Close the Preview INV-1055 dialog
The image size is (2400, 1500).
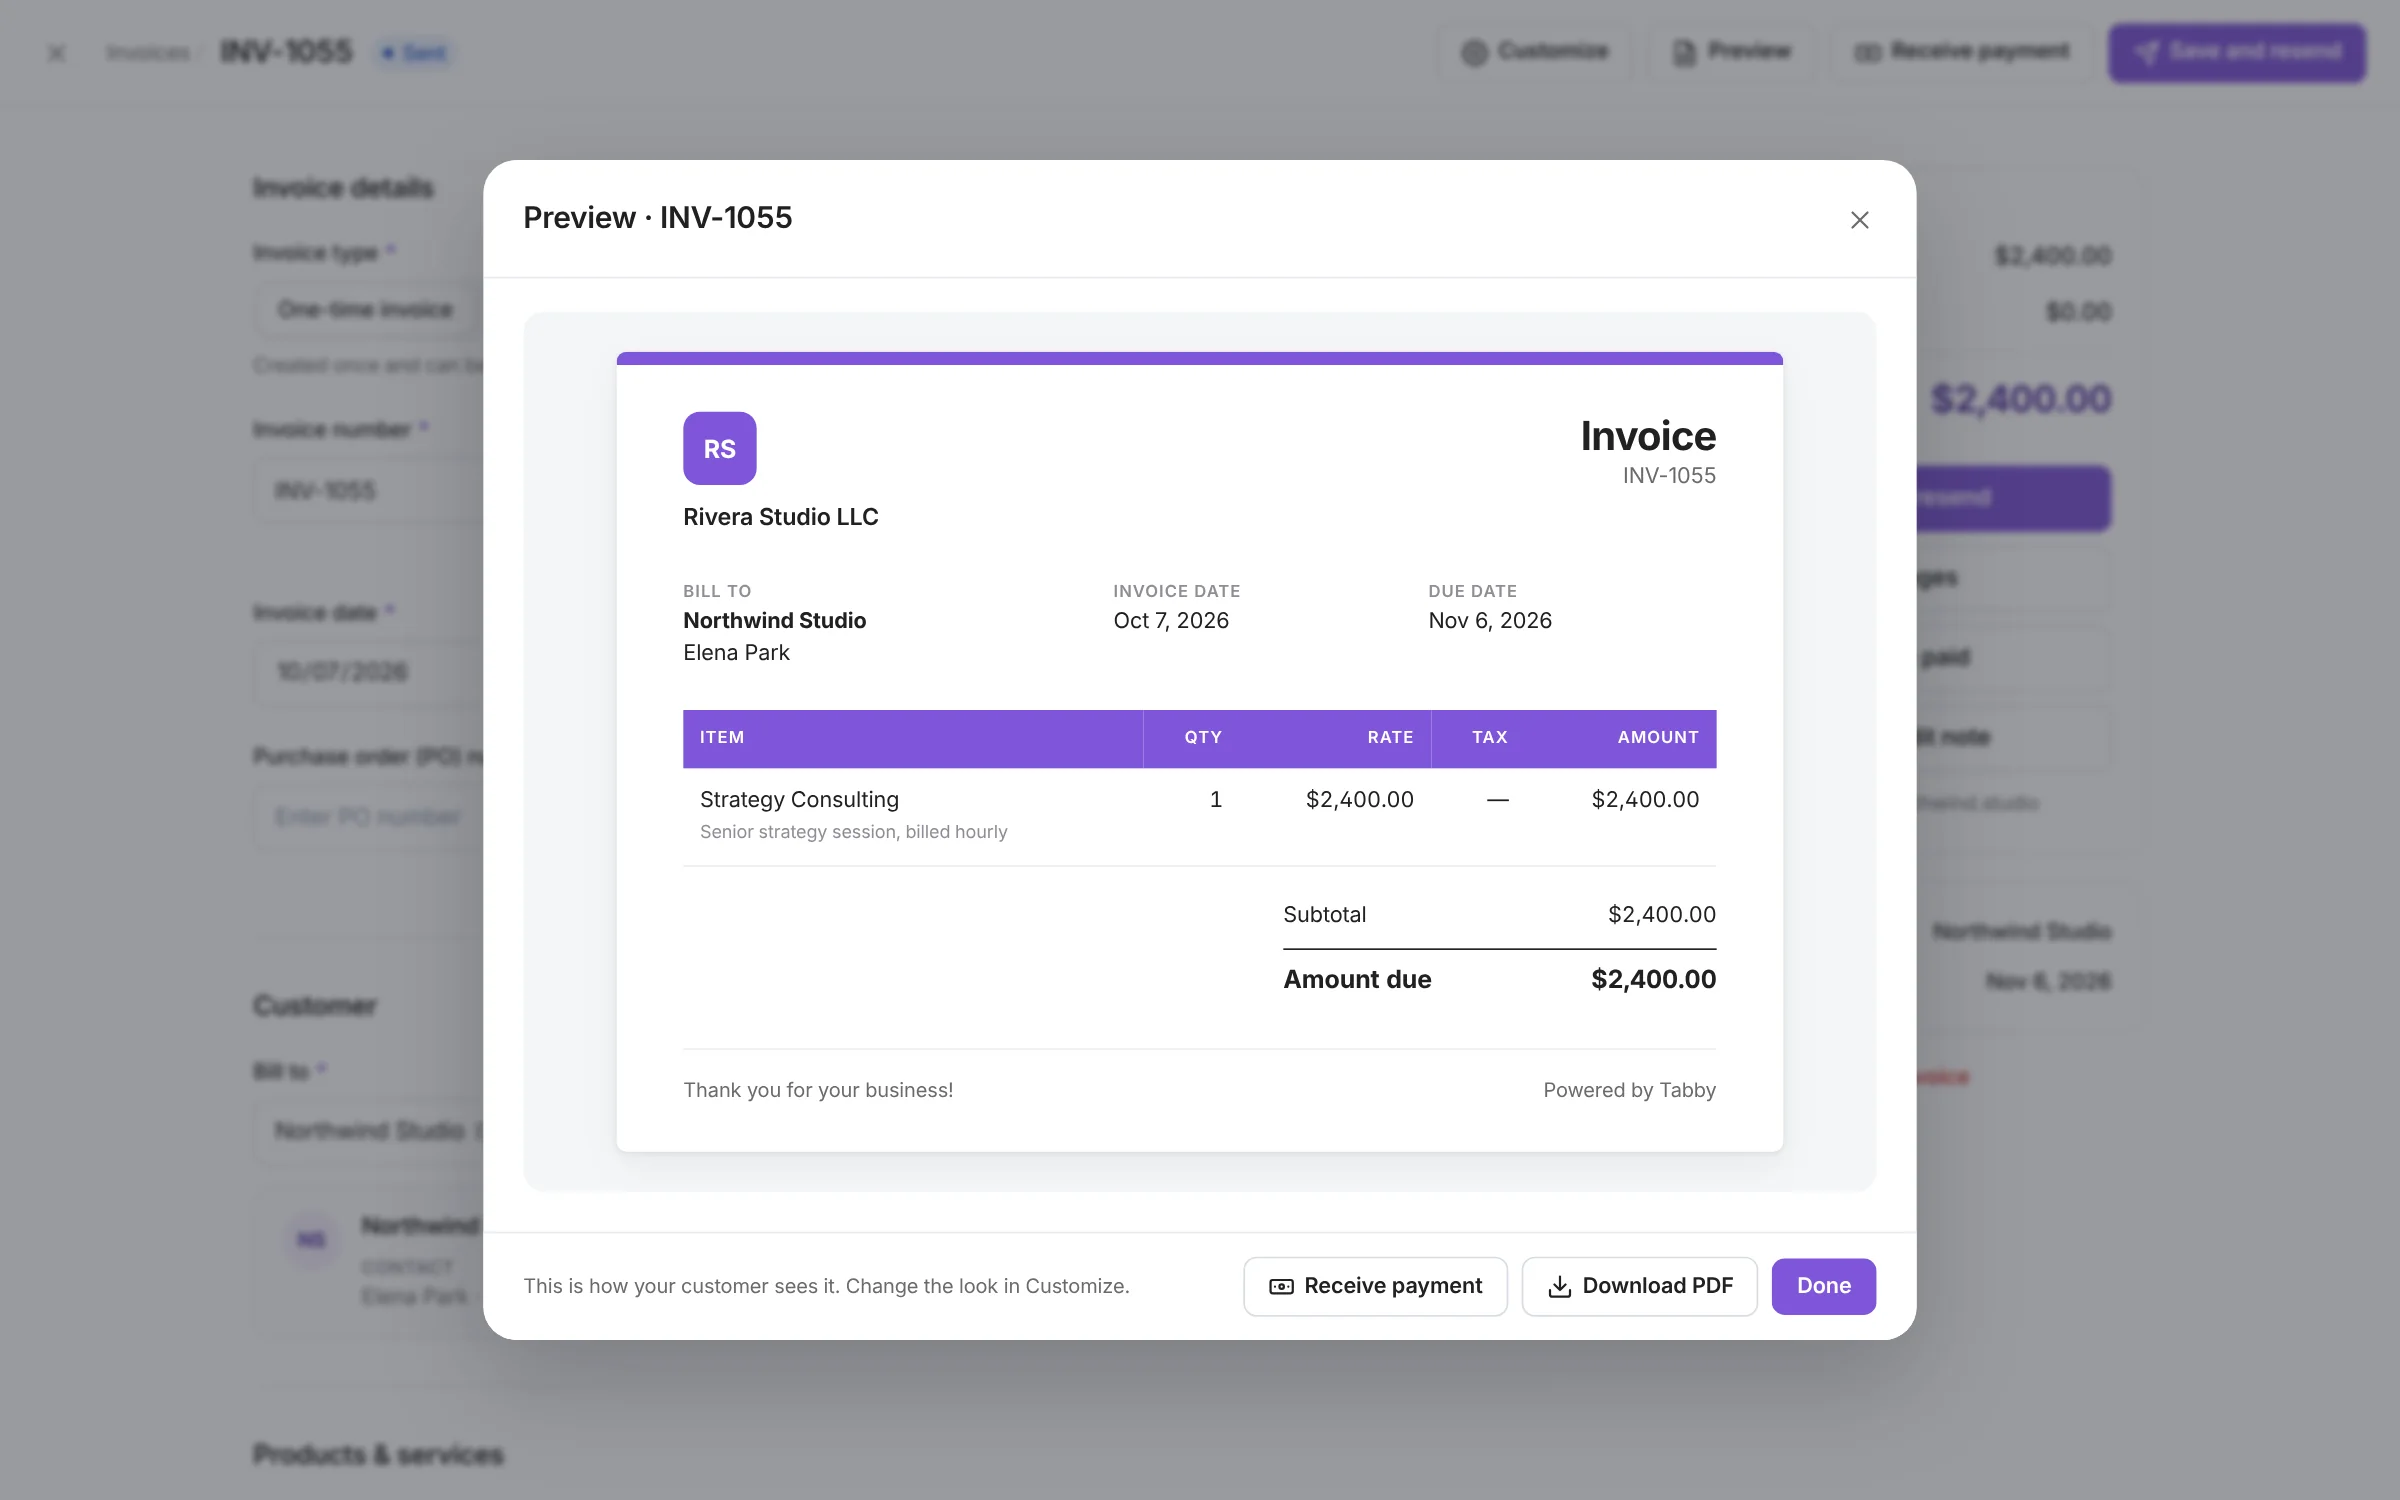coord(1859,220)
